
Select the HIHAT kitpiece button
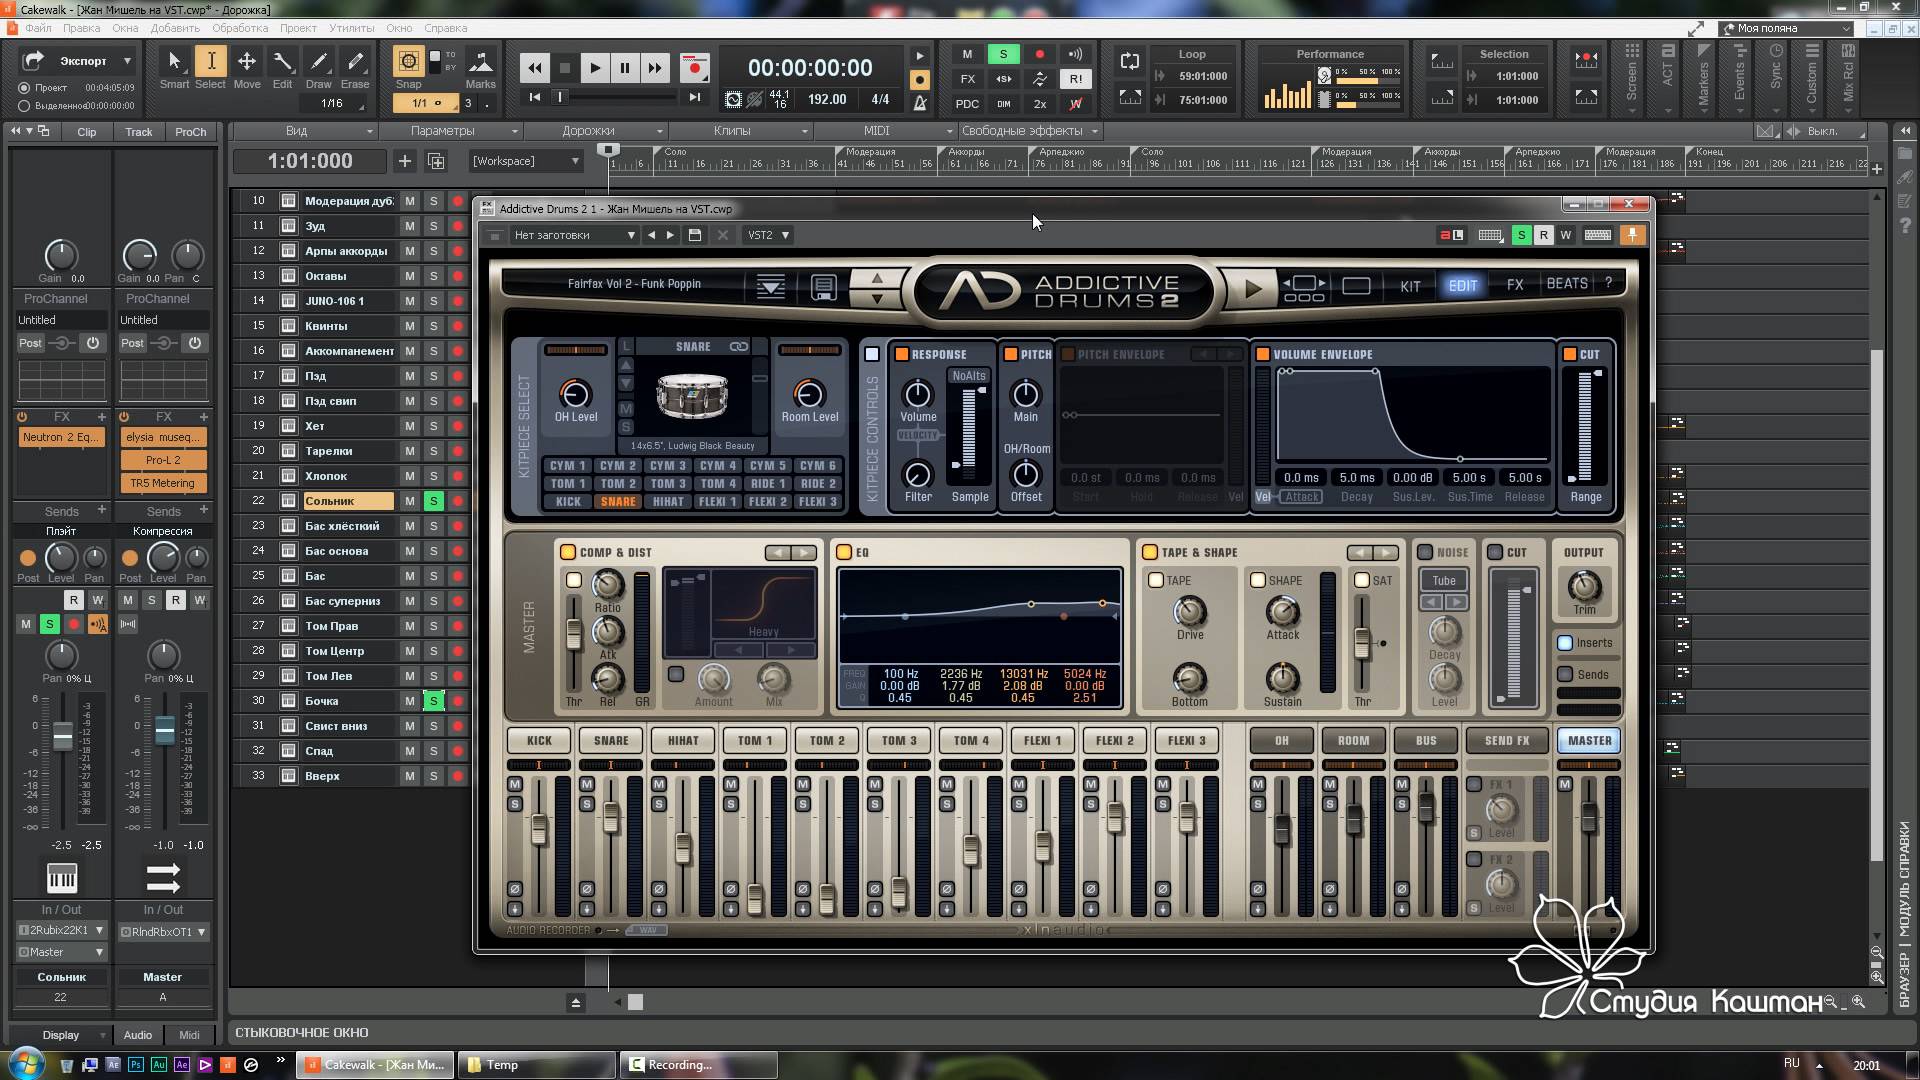click(x=667, y=502)
